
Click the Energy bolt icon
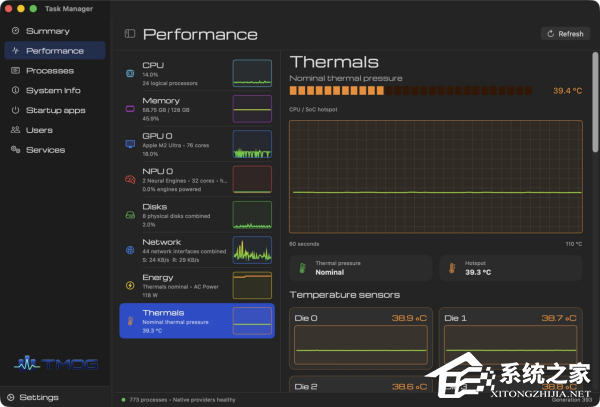(130, 285)
